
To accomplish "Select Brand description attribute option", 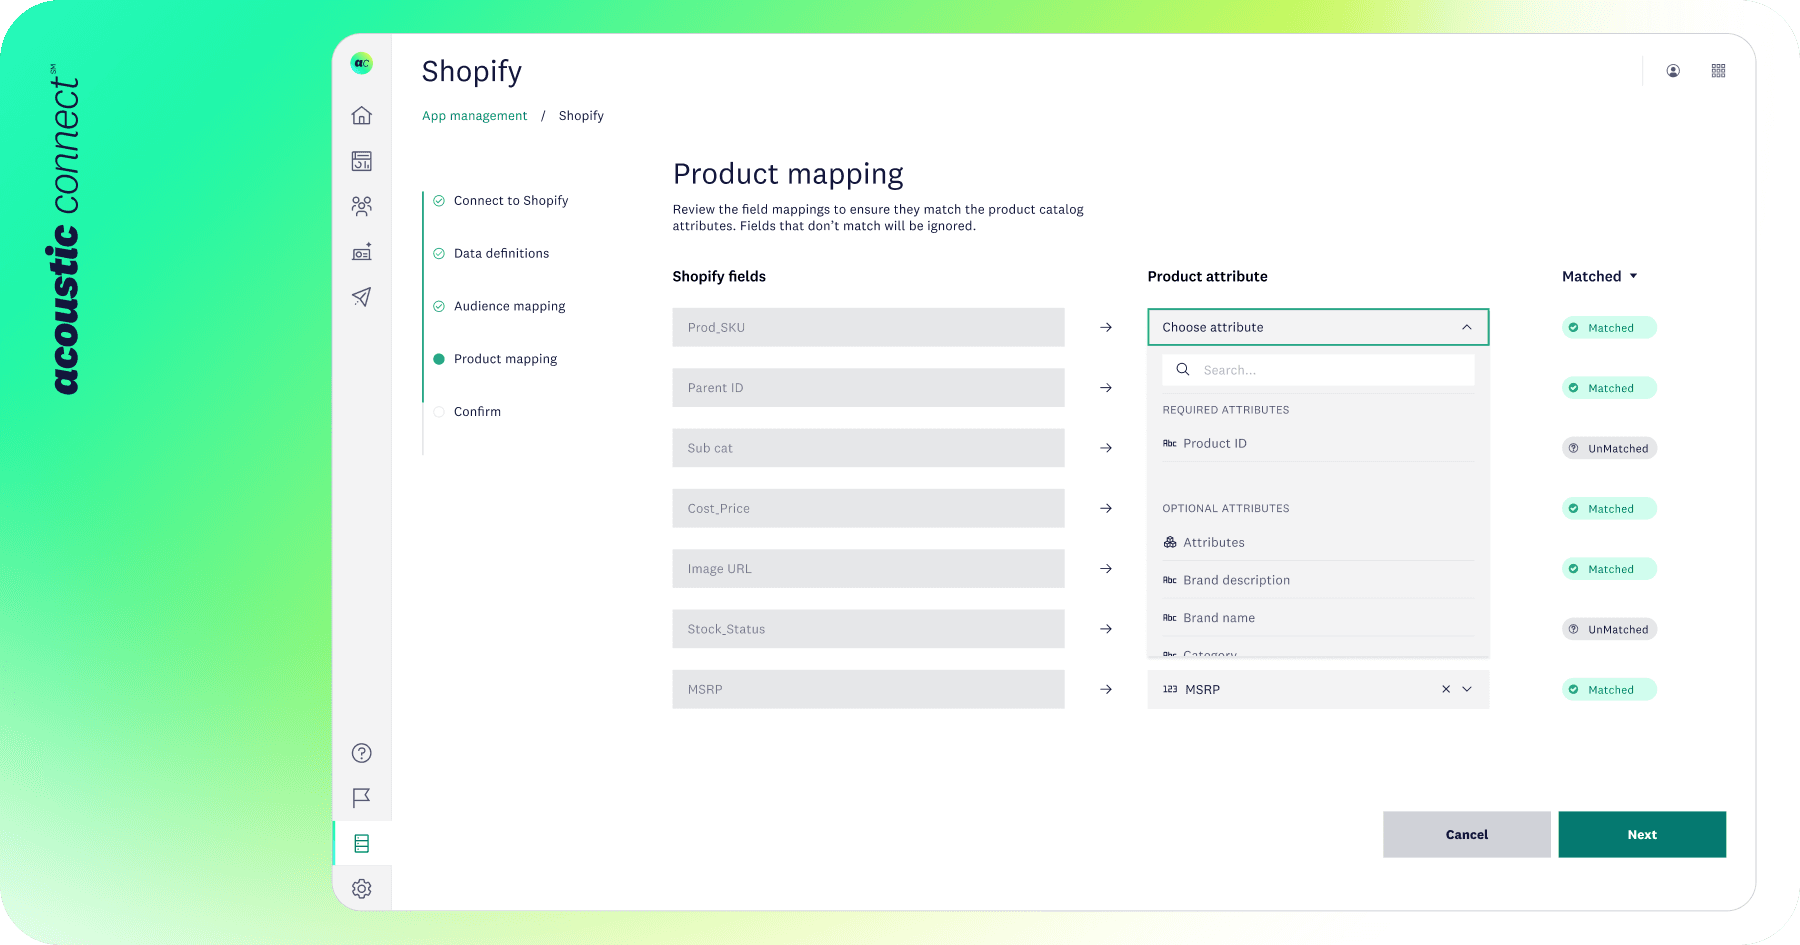I will (1236, 580).
